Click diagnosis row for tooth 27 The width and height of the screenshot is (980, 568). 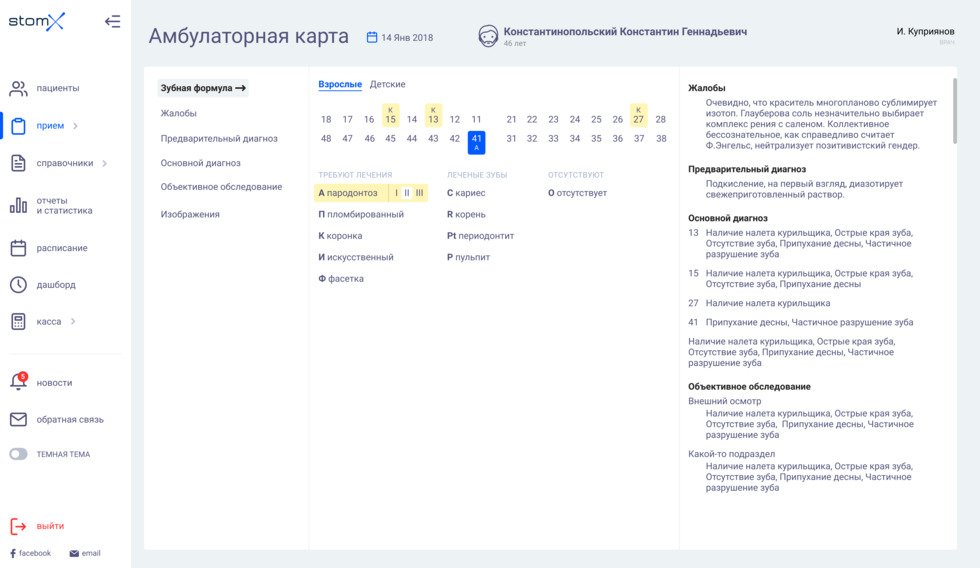759,303
